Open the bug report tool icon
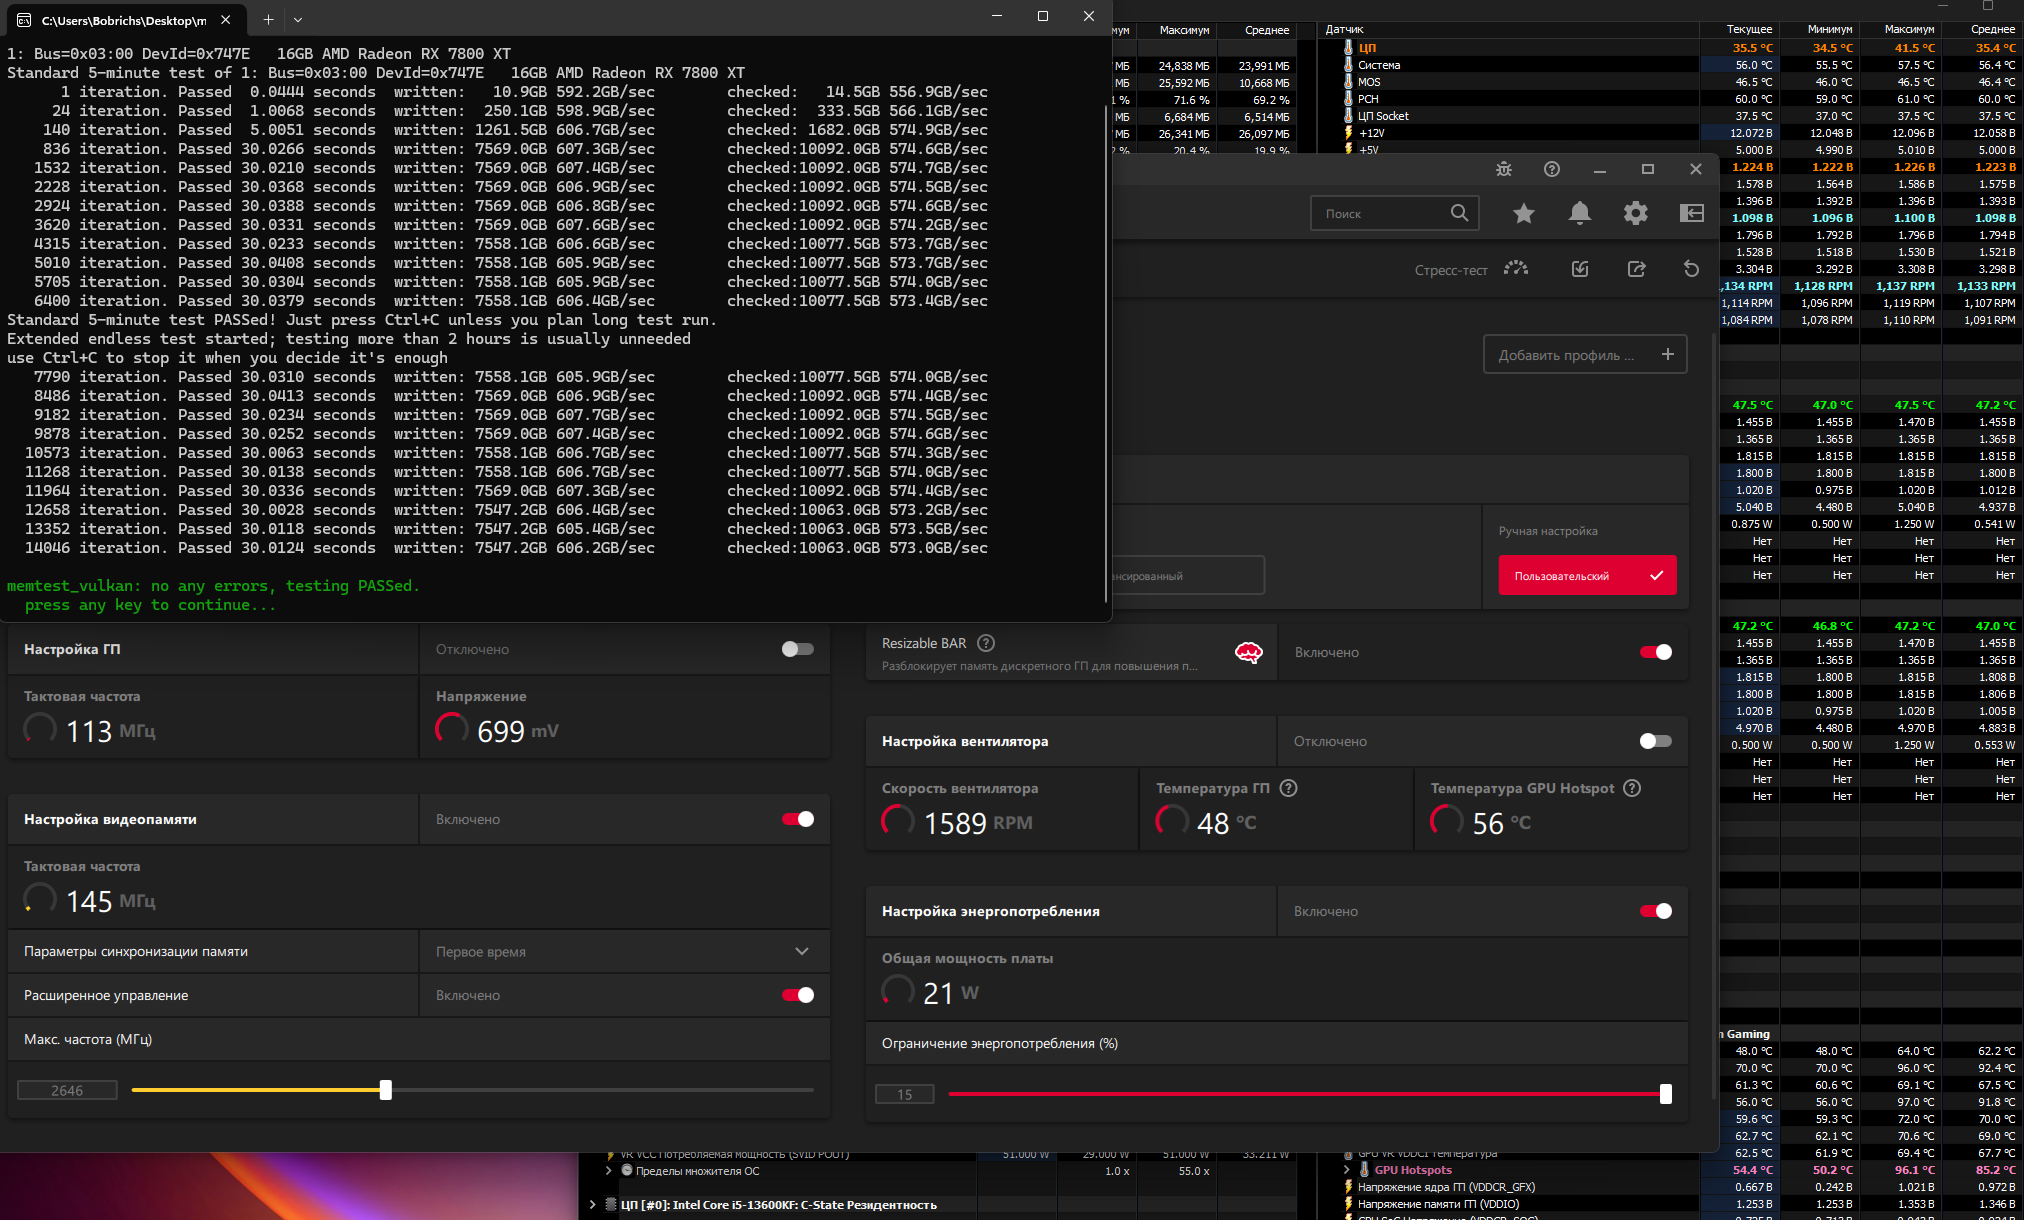Viewport: 2024px width, 1220px height. point(1504,169)
